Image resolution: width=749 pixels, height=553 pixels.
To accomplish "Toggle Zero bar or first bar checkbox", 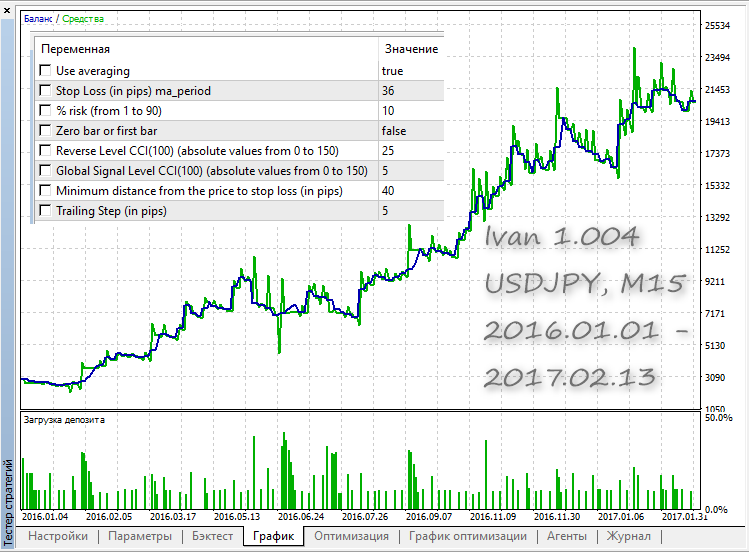I will [x=45, y=131].
